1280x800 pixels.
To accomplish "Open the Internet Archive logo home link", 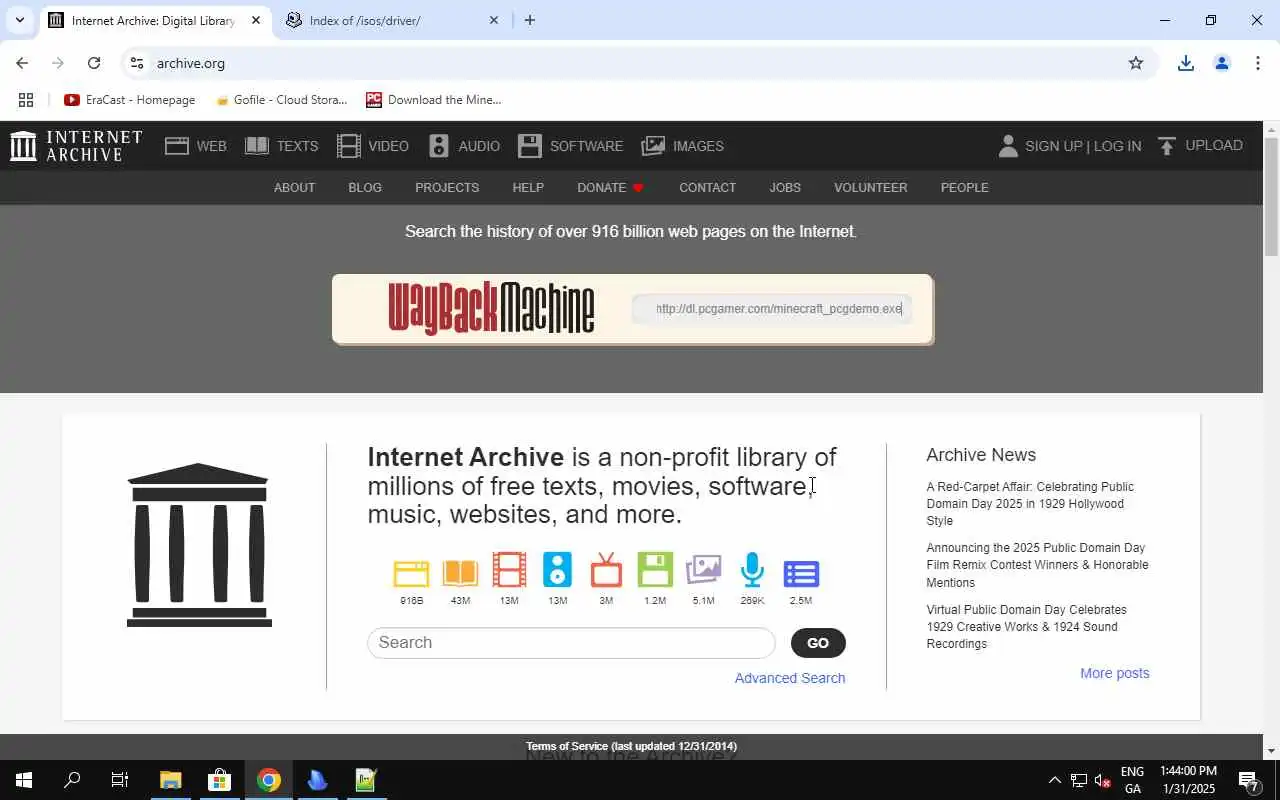I will coord(76,146).
